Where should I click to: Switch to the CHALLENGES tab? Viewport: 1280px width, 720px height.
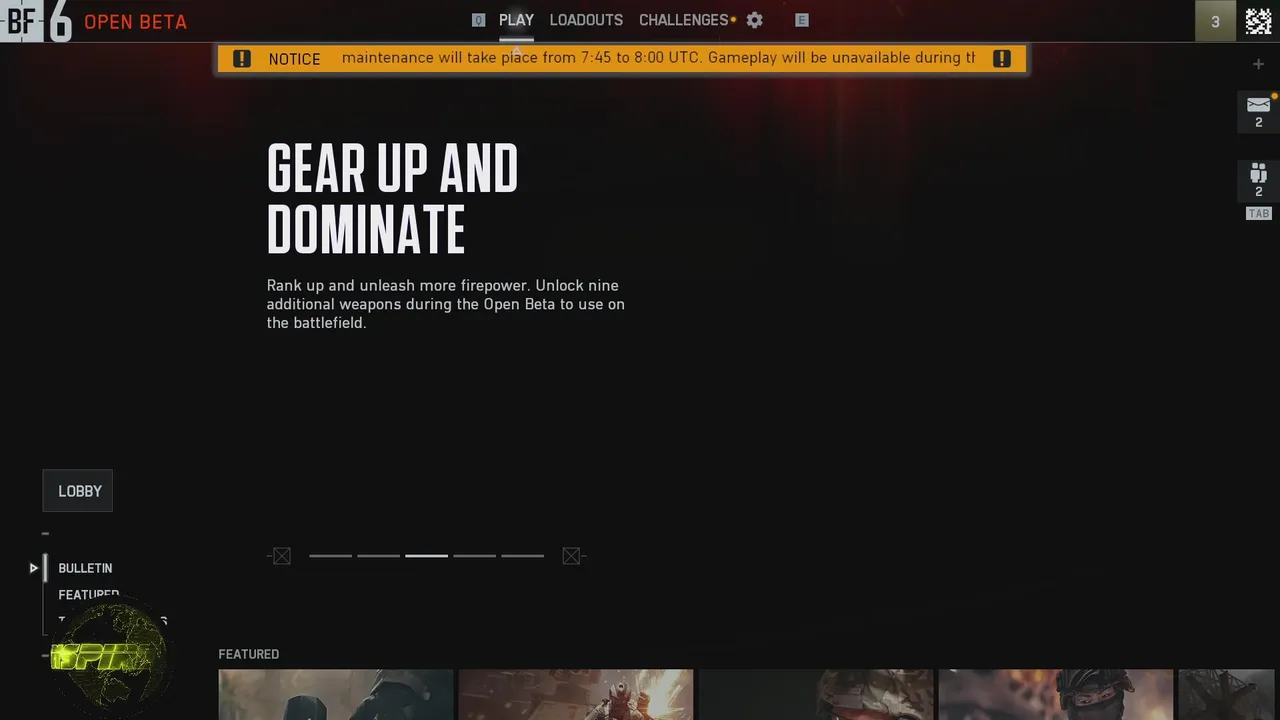point(684,20)
